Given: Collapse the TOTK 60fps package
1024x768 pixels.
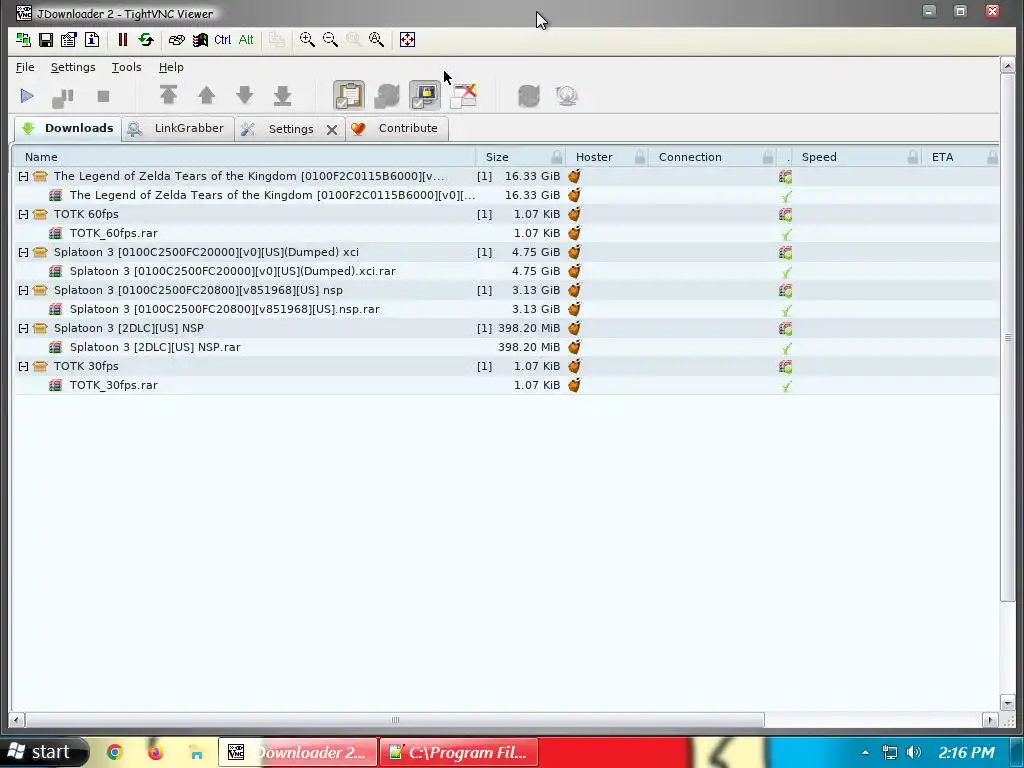Looking at the screenshot, I should click(24, 214).
